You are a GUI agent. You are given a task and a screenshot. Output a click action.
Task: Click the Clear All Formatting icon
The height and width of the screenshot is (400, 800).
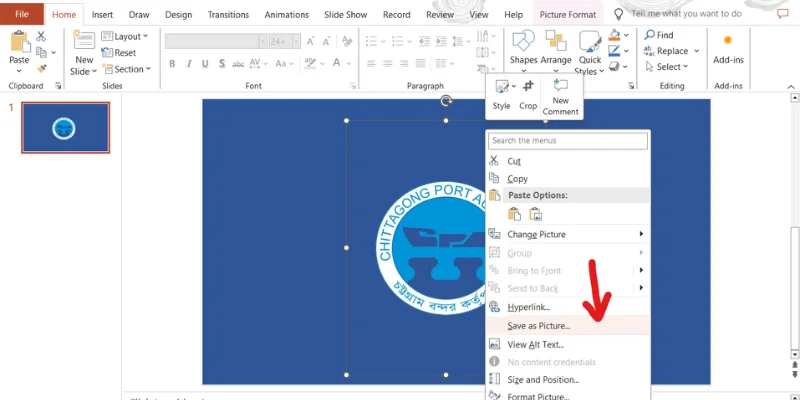(x=347, y=41)
